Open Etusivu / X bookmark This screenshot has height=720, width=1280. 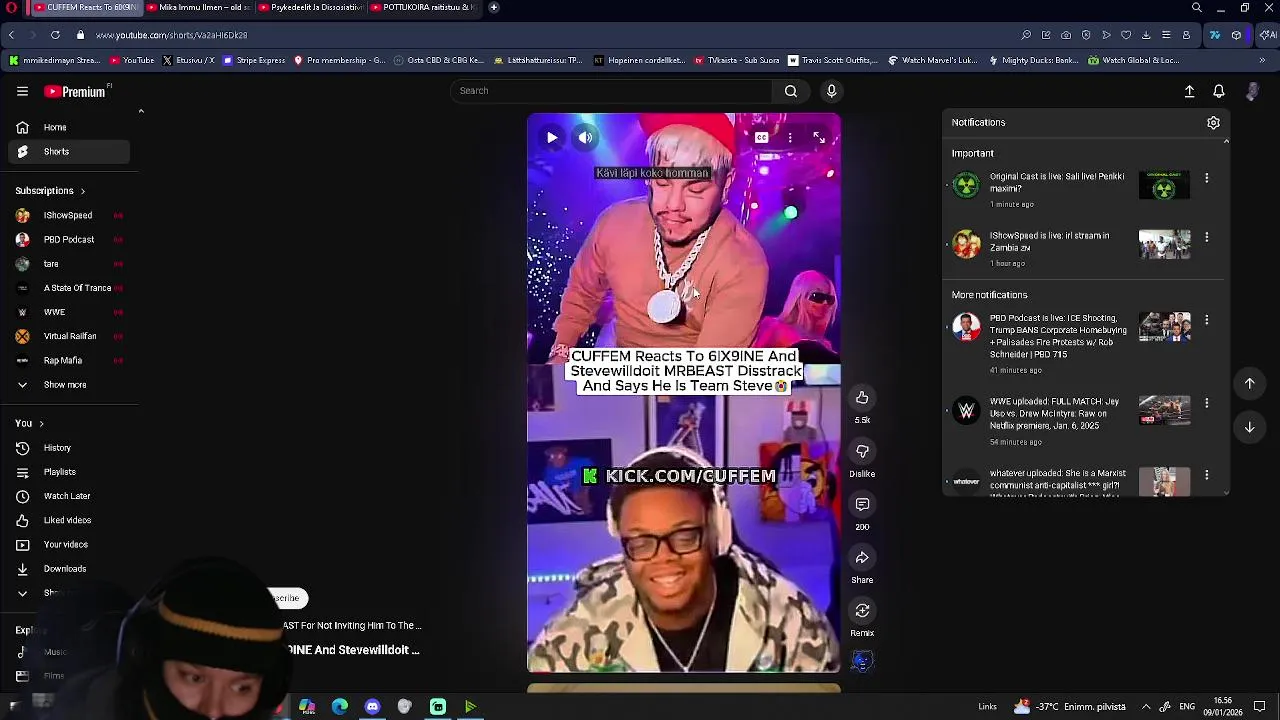point(188,60)
